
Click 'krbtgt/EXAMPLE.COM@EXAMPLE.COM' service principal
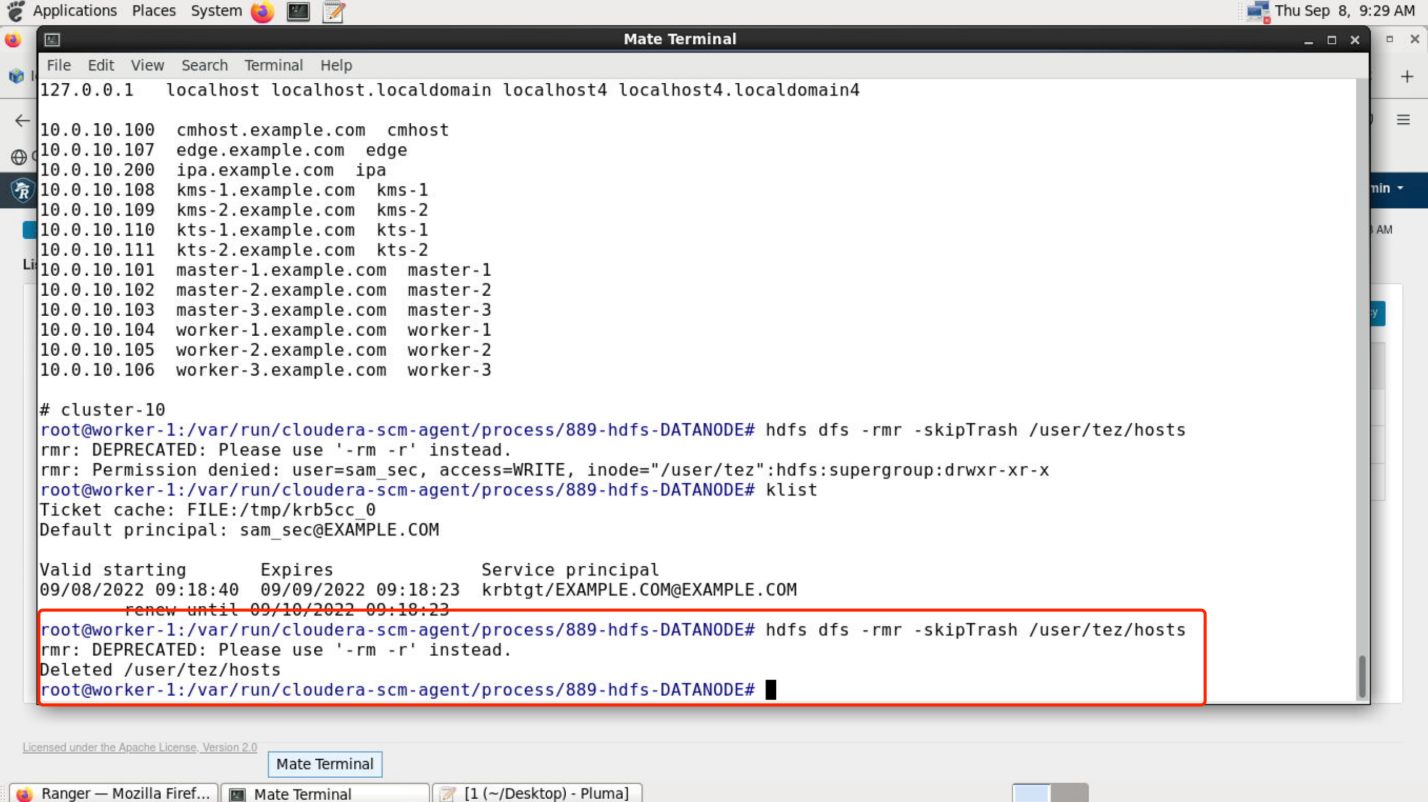[x=639, y=590]
